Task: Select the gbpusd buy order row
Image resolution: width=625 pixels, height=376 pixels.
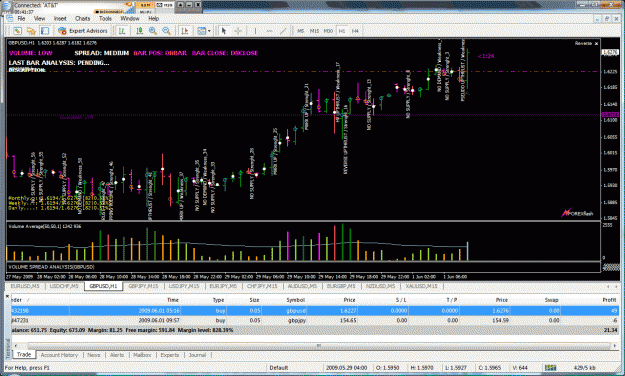Action: pyautogui.click(x=315, y=311)
